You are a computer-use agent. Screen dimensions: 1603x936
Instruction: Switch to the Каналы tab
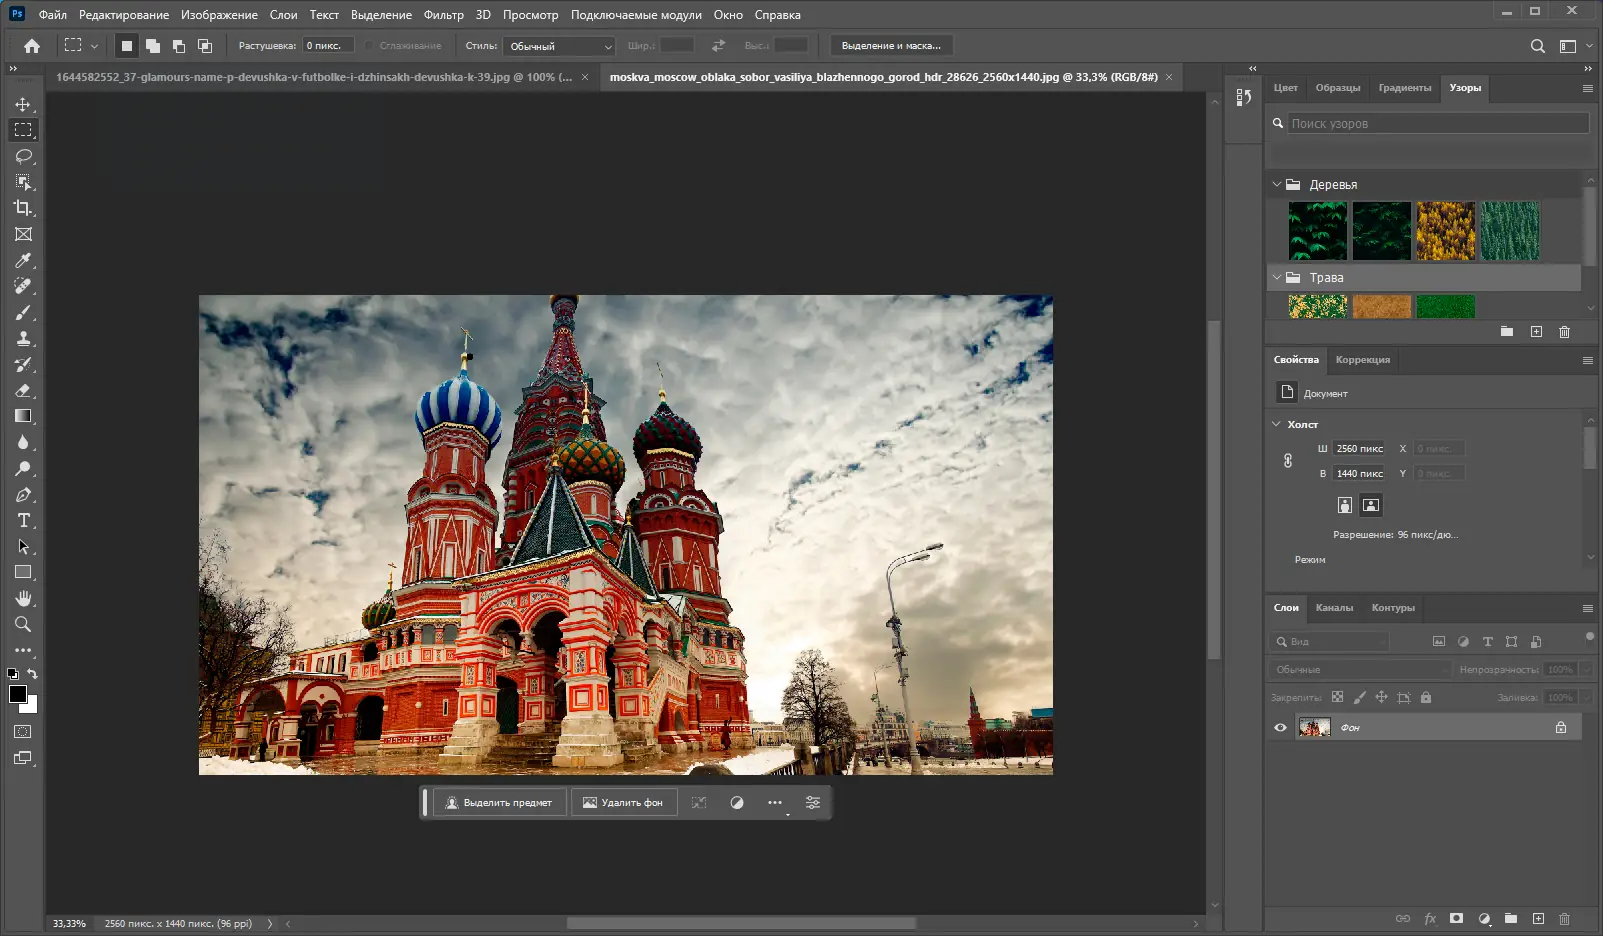(x=1334, y=608)
